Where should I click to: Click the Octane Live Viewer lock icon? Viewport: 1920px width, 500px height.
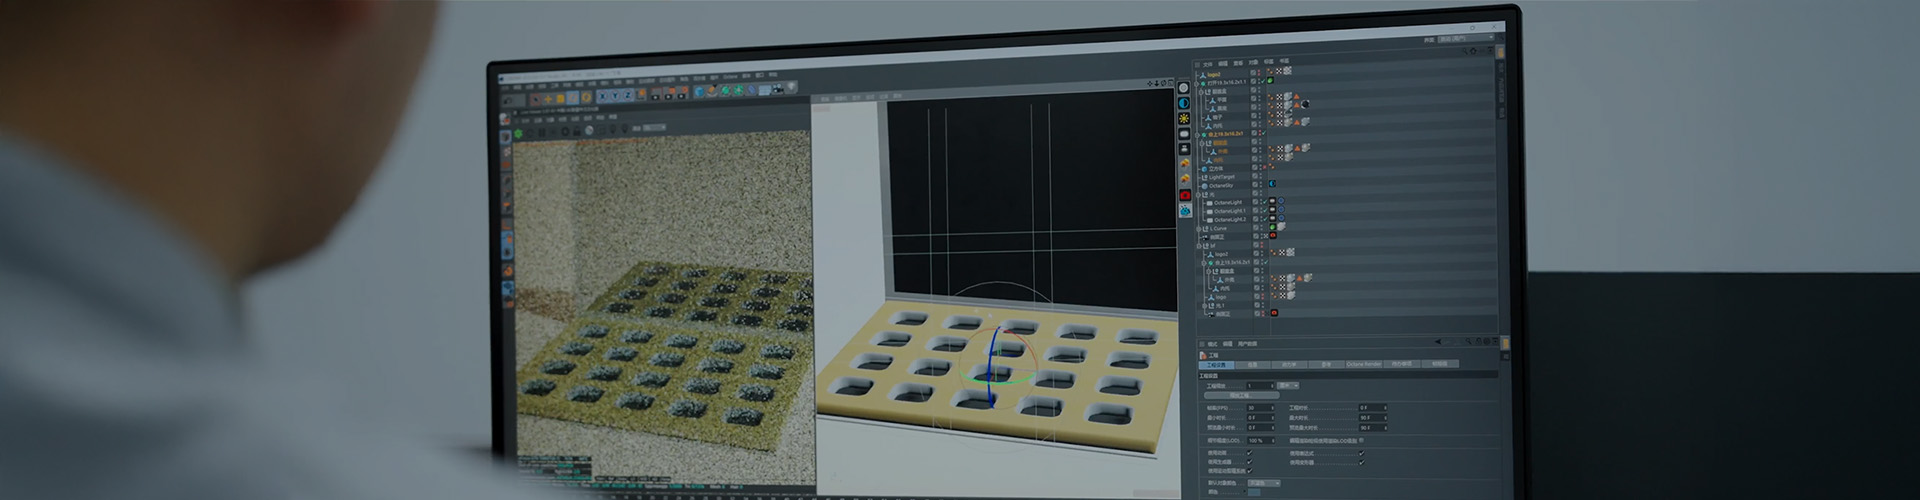575,130
